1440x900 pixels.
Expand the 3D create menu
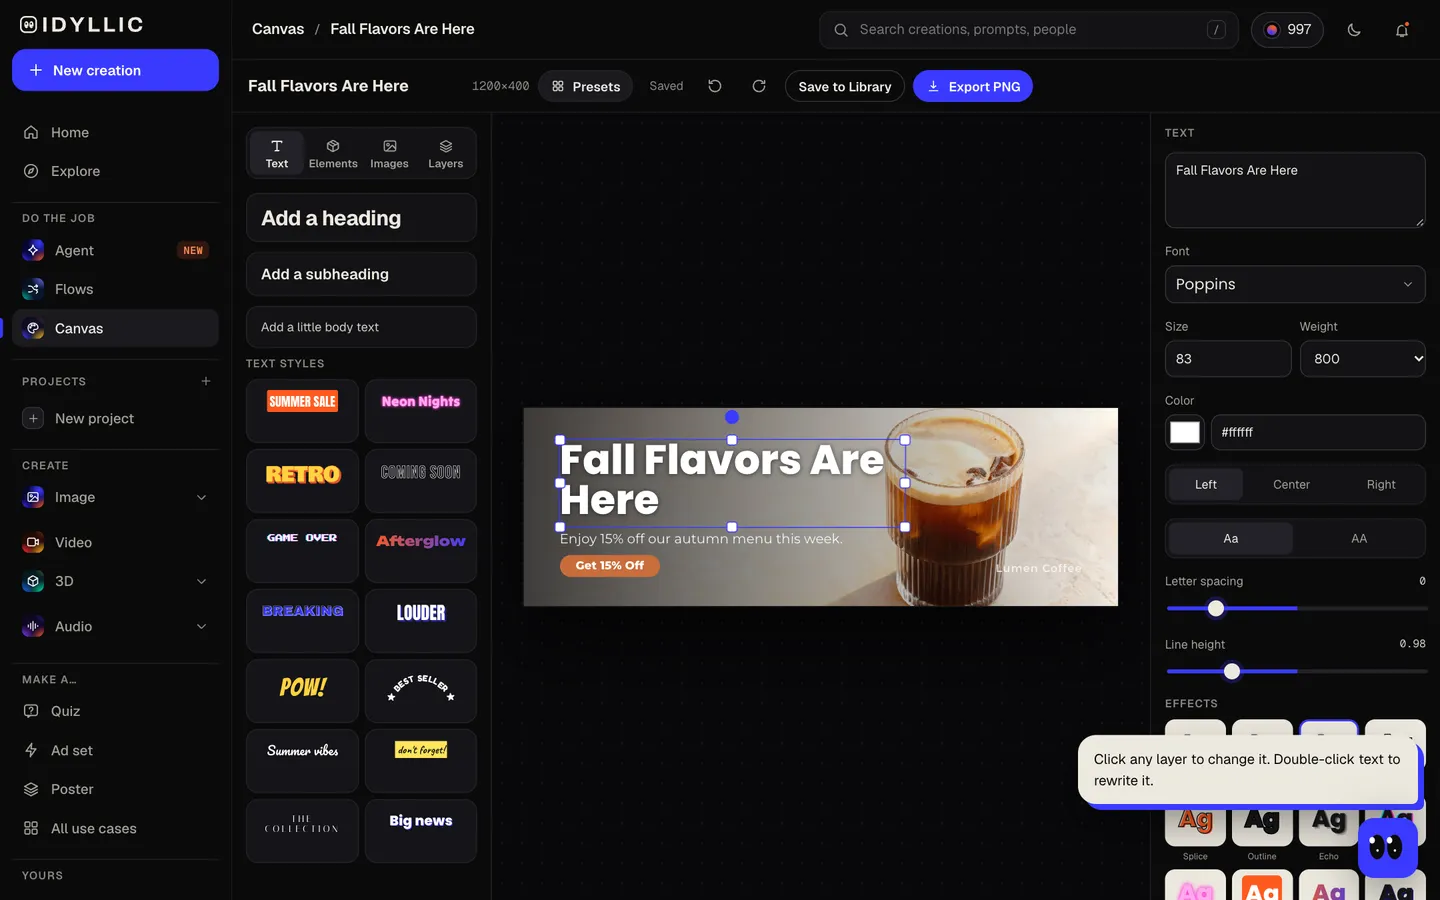[x=201, y=581]
